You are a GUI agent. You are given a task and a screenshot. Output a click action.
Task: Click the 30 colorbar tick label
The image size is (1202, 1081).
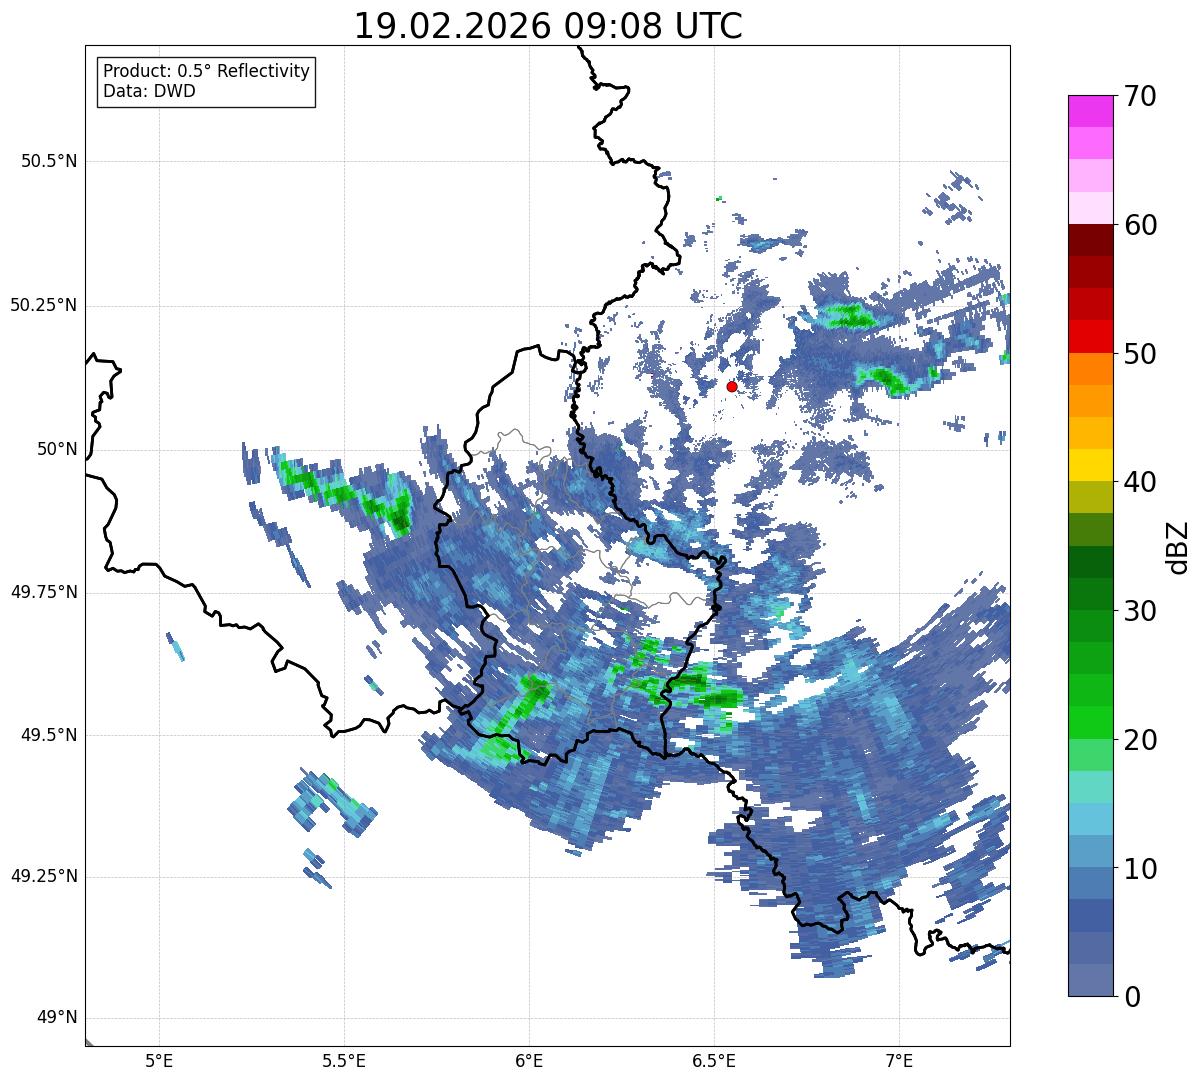click(1140, 611)
